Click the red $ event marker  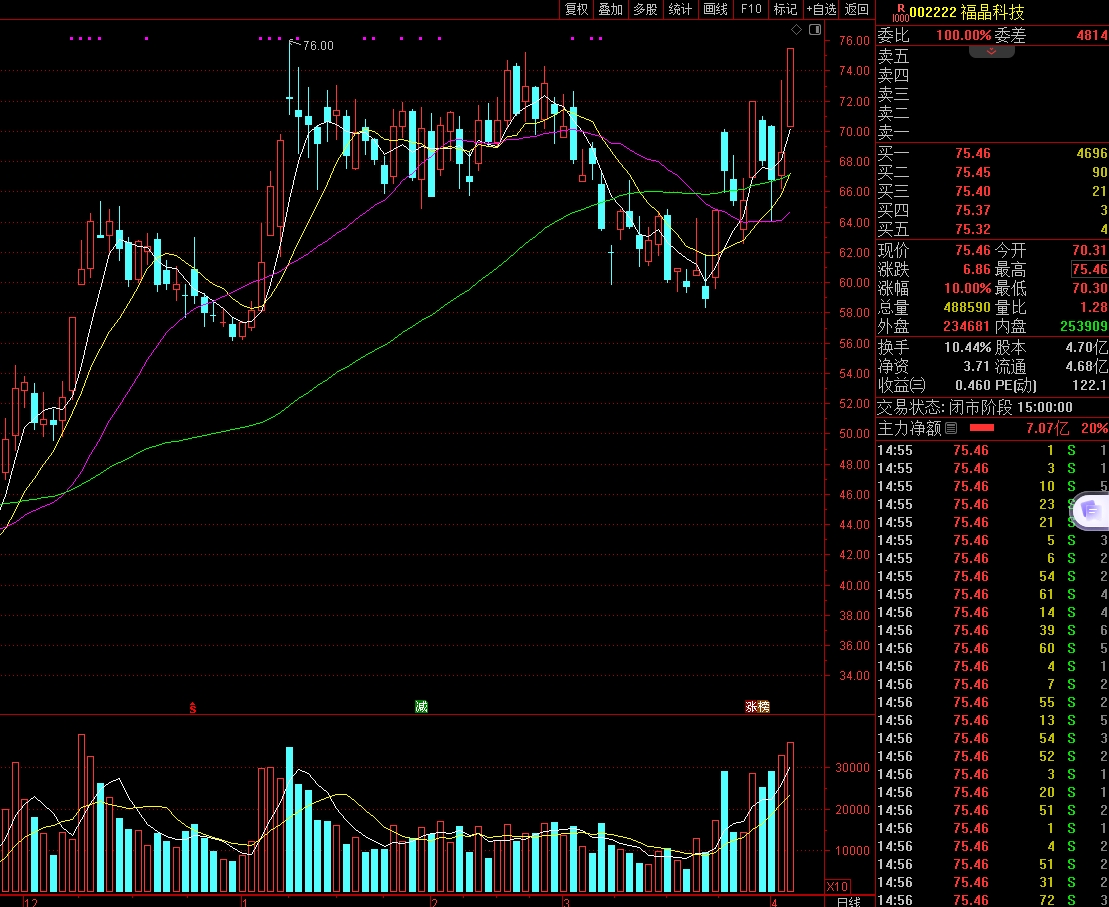point(193,707)
